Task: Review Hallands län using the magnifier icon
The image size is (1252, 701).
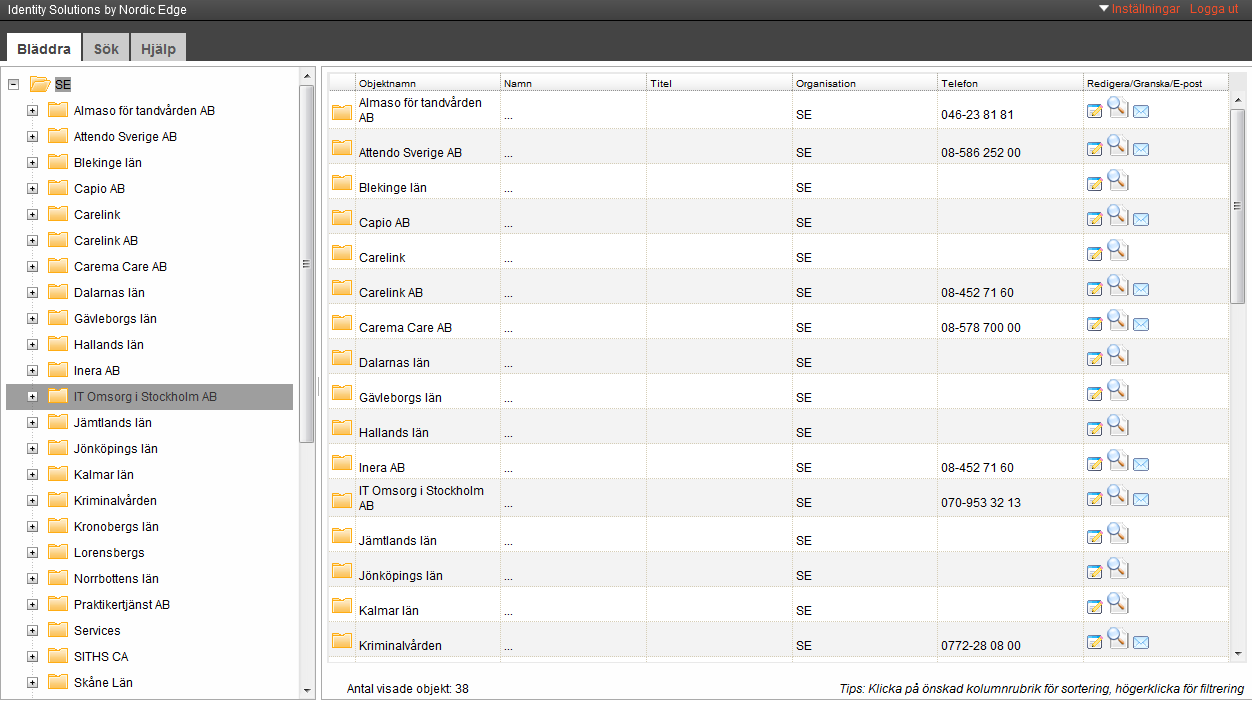Action: (x=1117, y=425)
